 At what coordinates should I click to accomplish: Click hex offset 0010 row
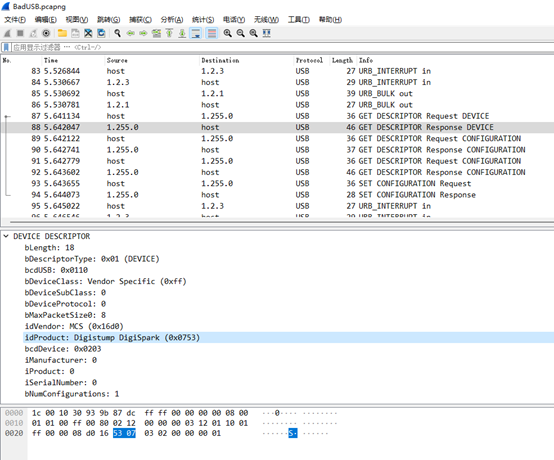(x=14, y=423)
